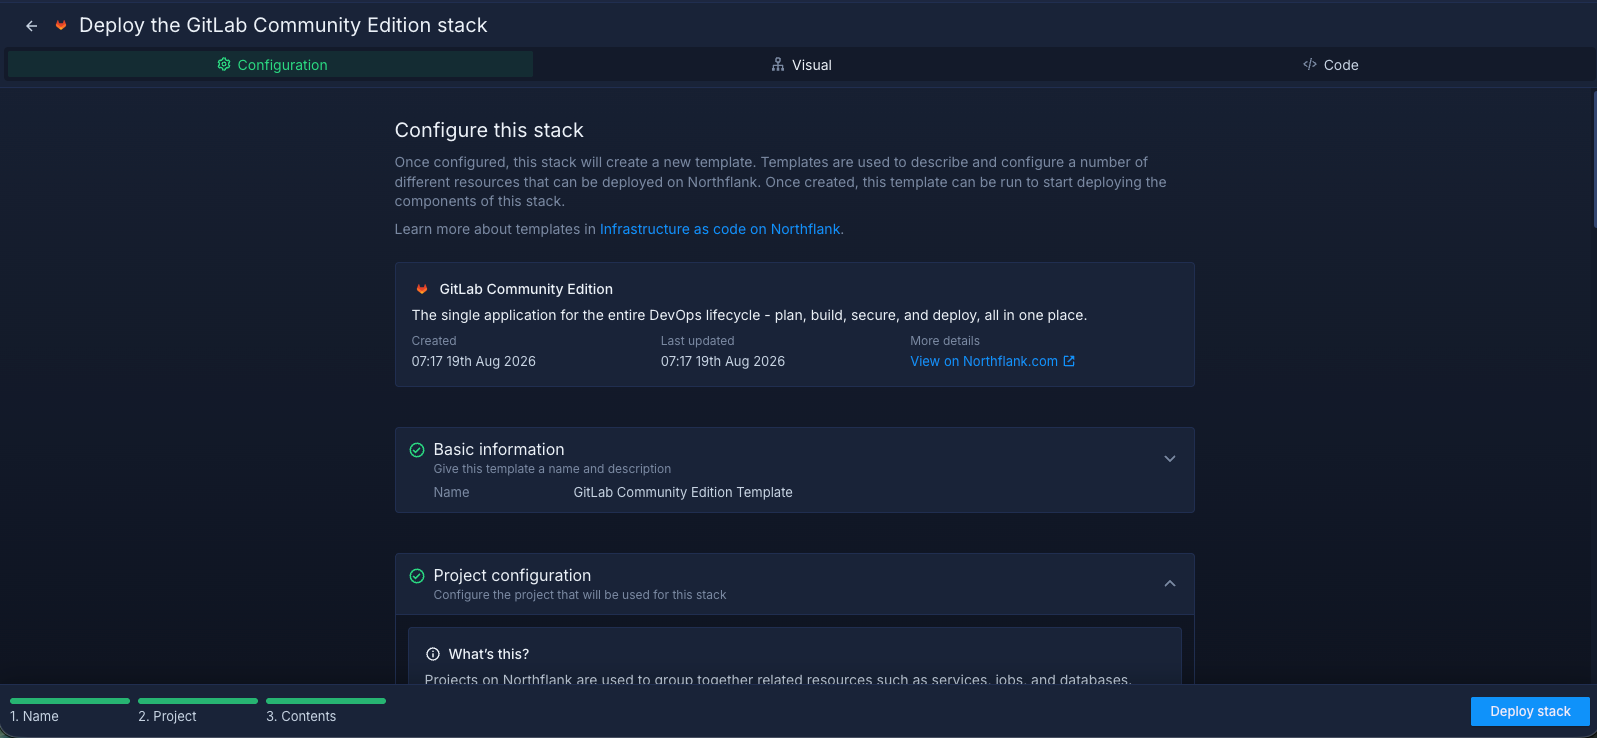
Task: Jump to step 1. Name
Action: click(x=34, y=716)
